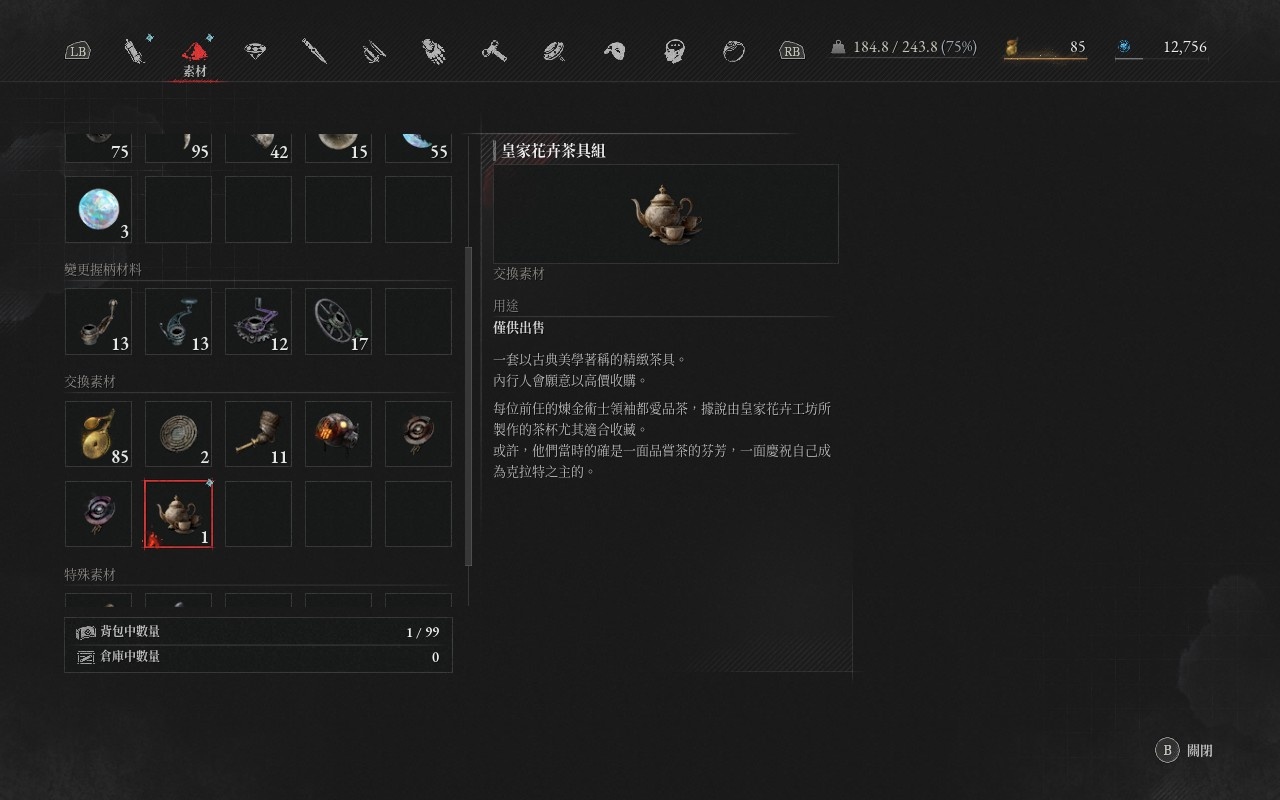Select the purple crank handle material
This screenshot has height=800, width=1280.
(258, 322)
